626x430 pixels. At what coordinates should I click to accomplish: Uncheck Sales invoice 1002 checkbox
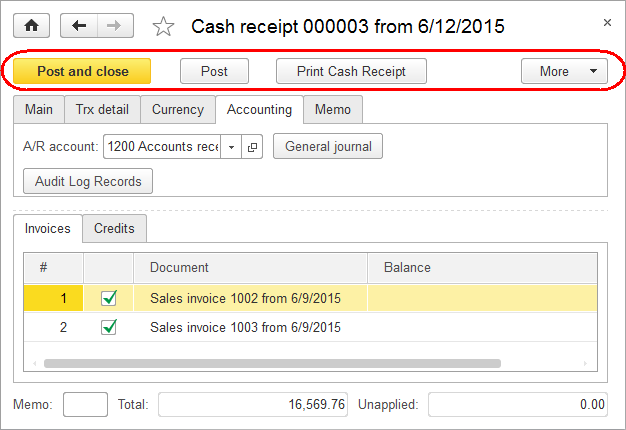109,298
